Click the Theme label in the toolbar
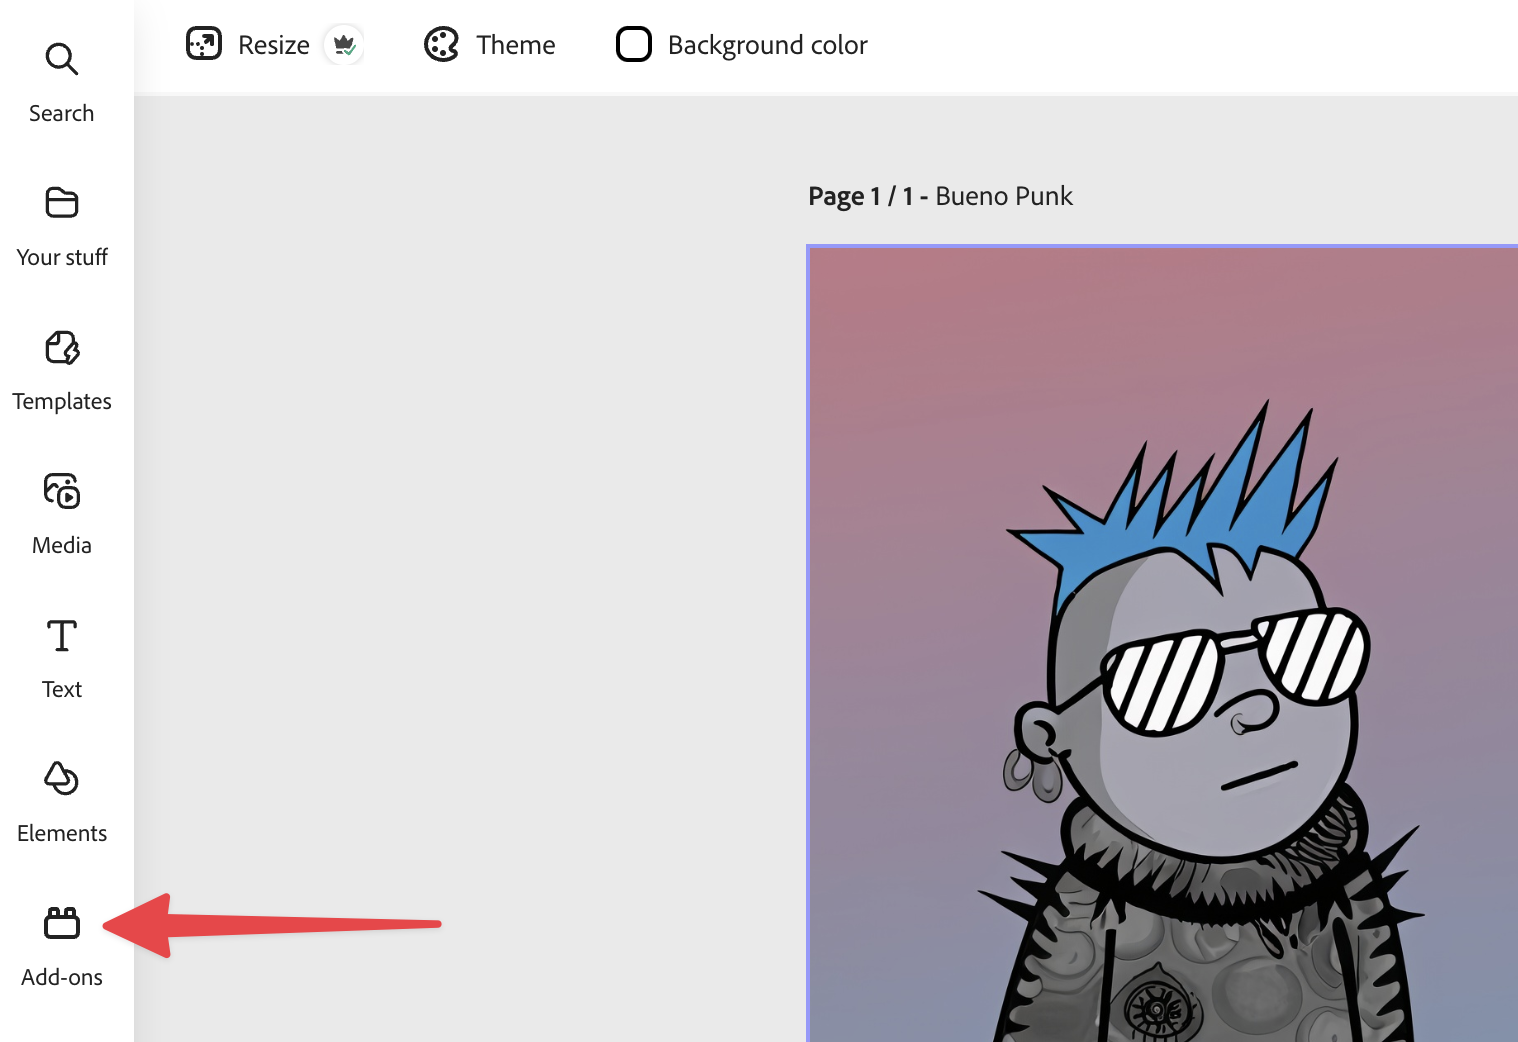Screen dimensions: 1518x1042 point(516,45)
